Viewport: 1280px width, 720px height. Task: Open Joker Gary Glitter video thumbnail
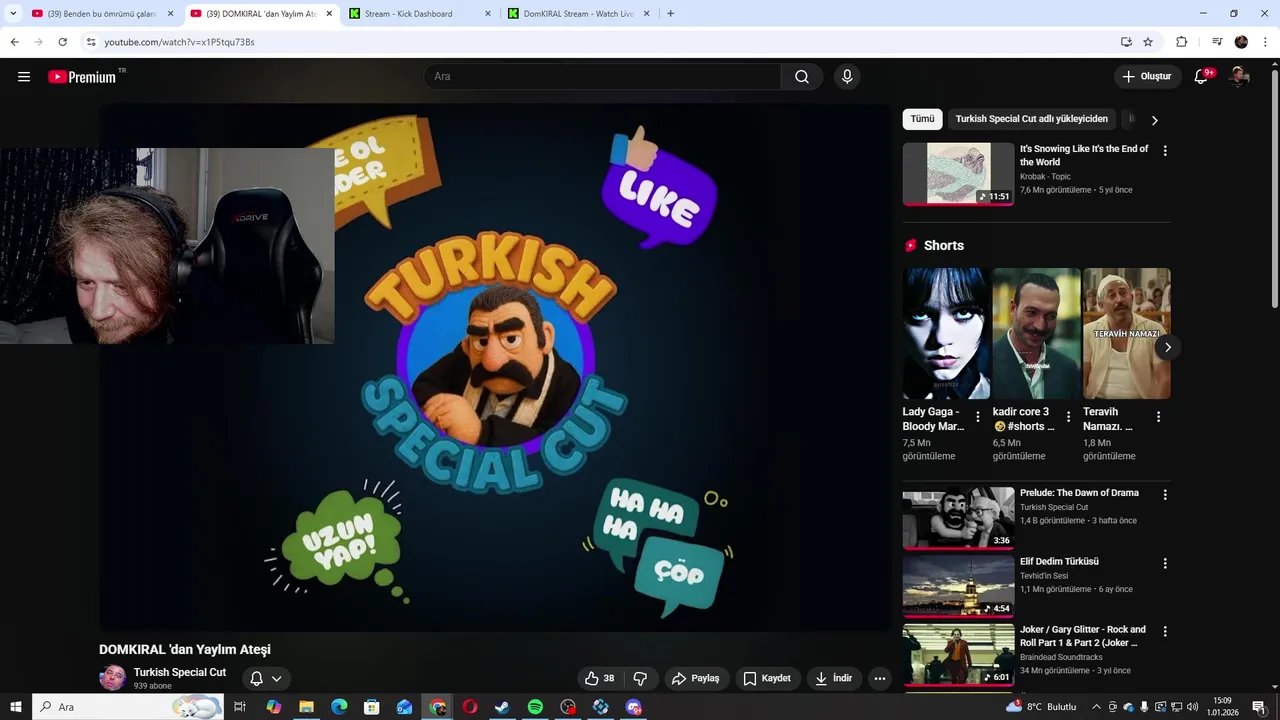(x=958, y=655)
